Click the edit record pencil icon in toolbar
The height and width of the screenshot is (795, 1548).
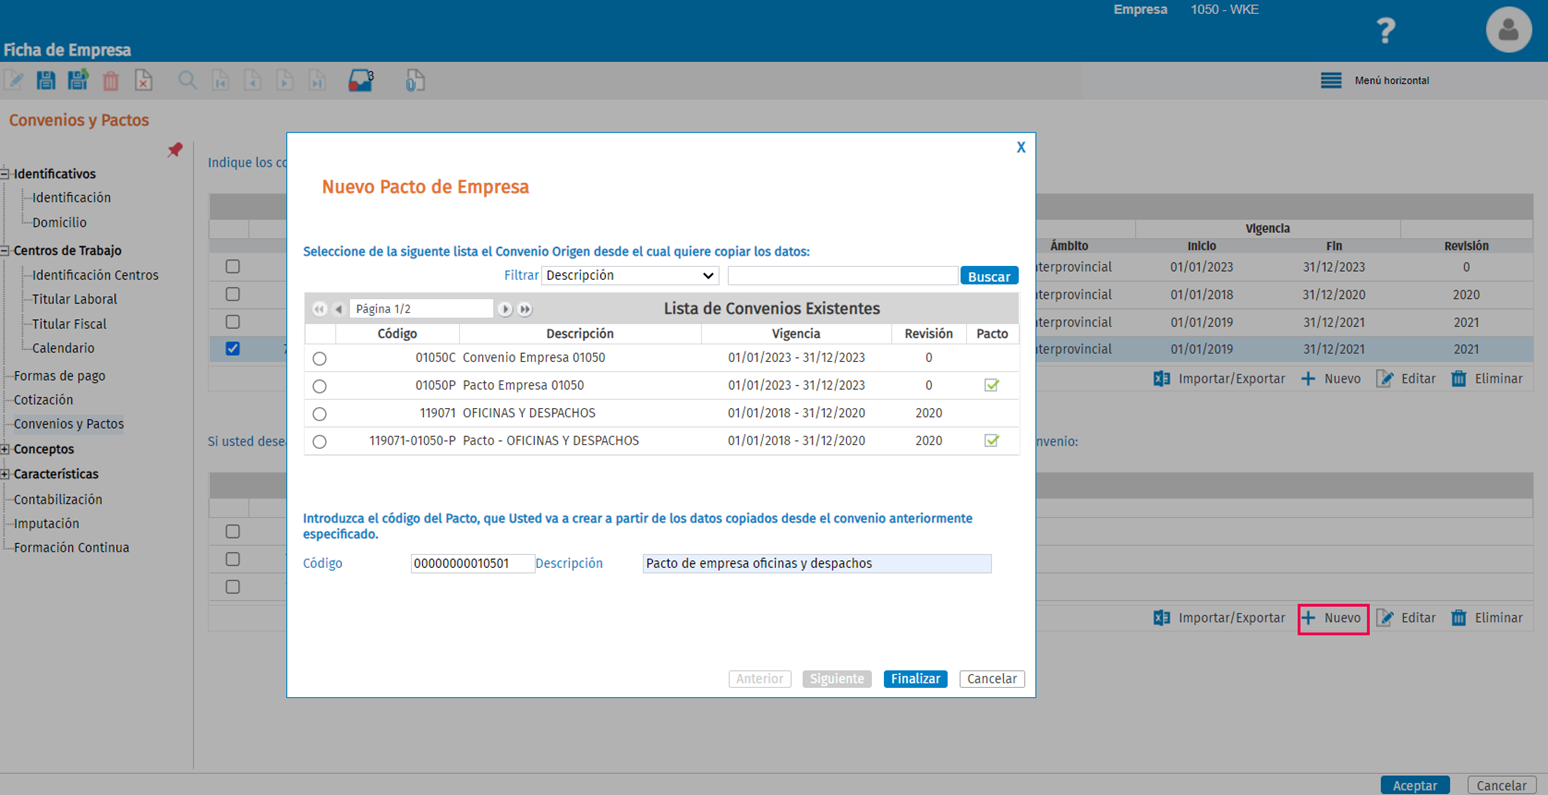tap(14, 81)
